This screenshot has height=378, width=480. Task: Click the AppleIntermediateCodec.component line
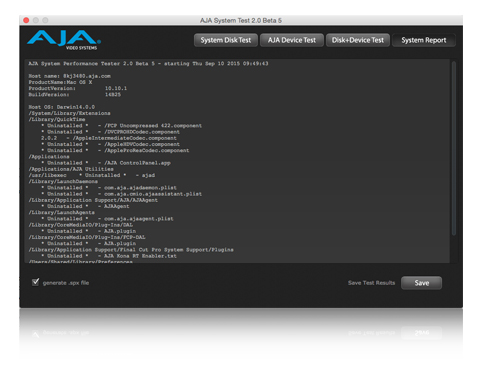point(109,138)
